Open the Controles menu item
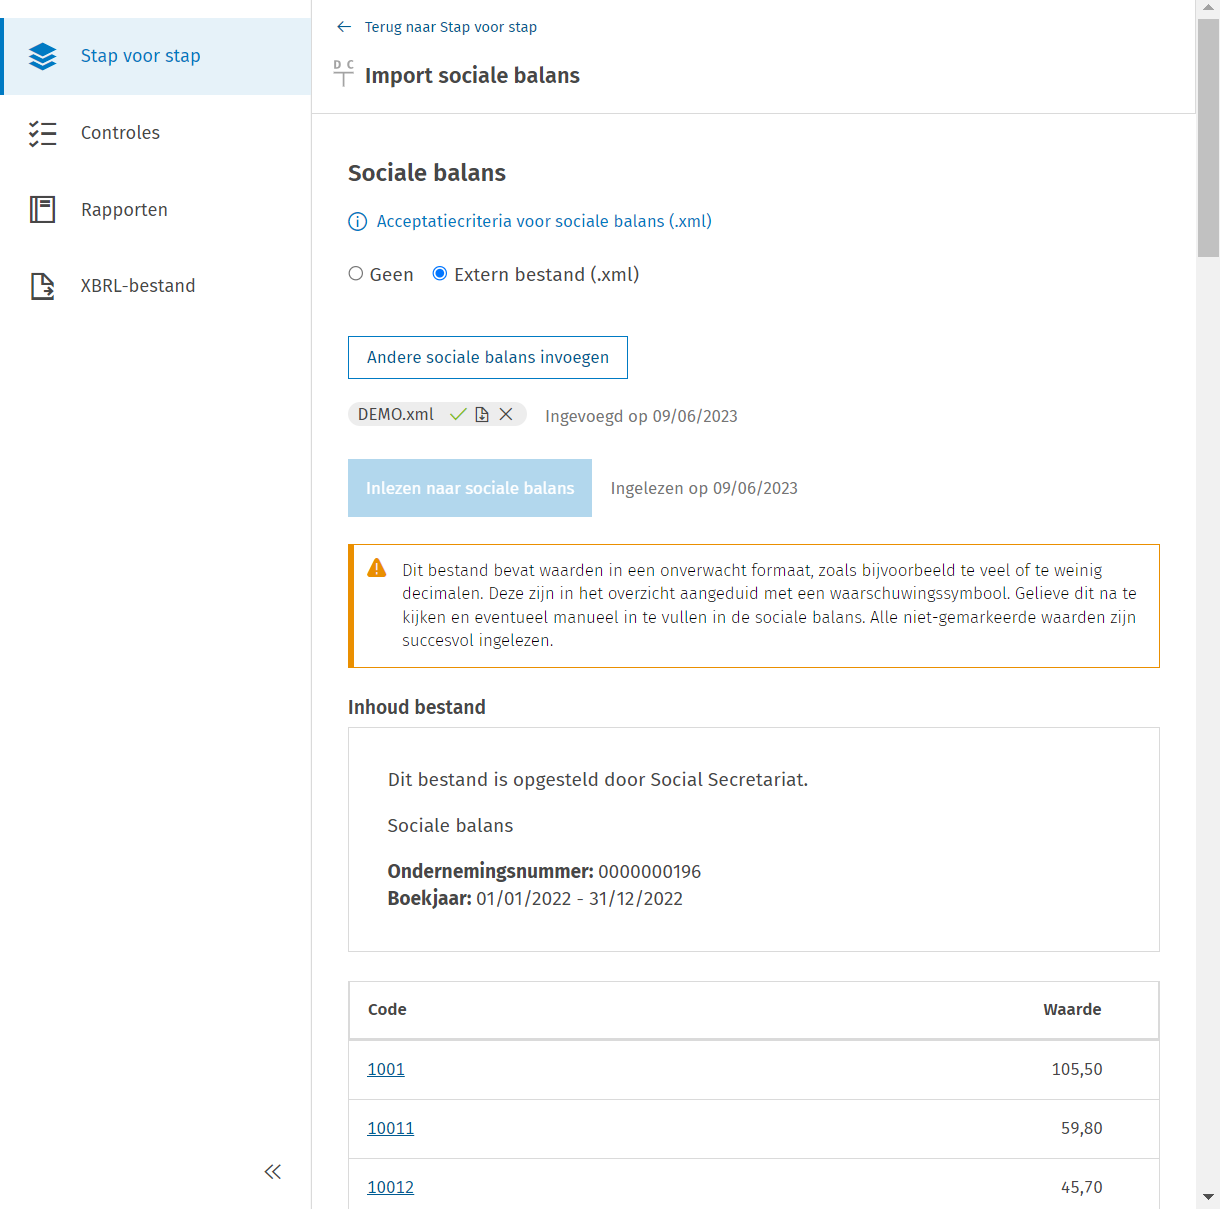 pos(120,133)
